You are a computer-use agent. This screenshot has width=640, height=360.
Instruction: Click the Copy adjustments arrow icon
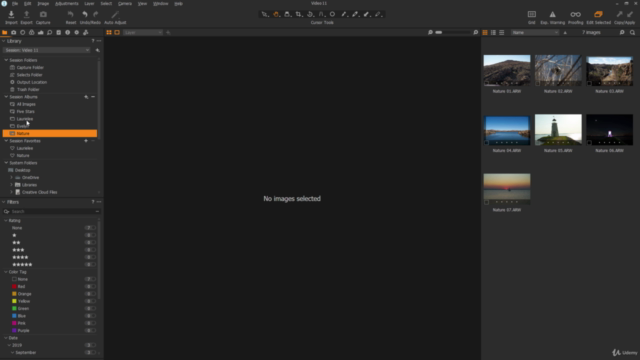[x=620, y=14]
